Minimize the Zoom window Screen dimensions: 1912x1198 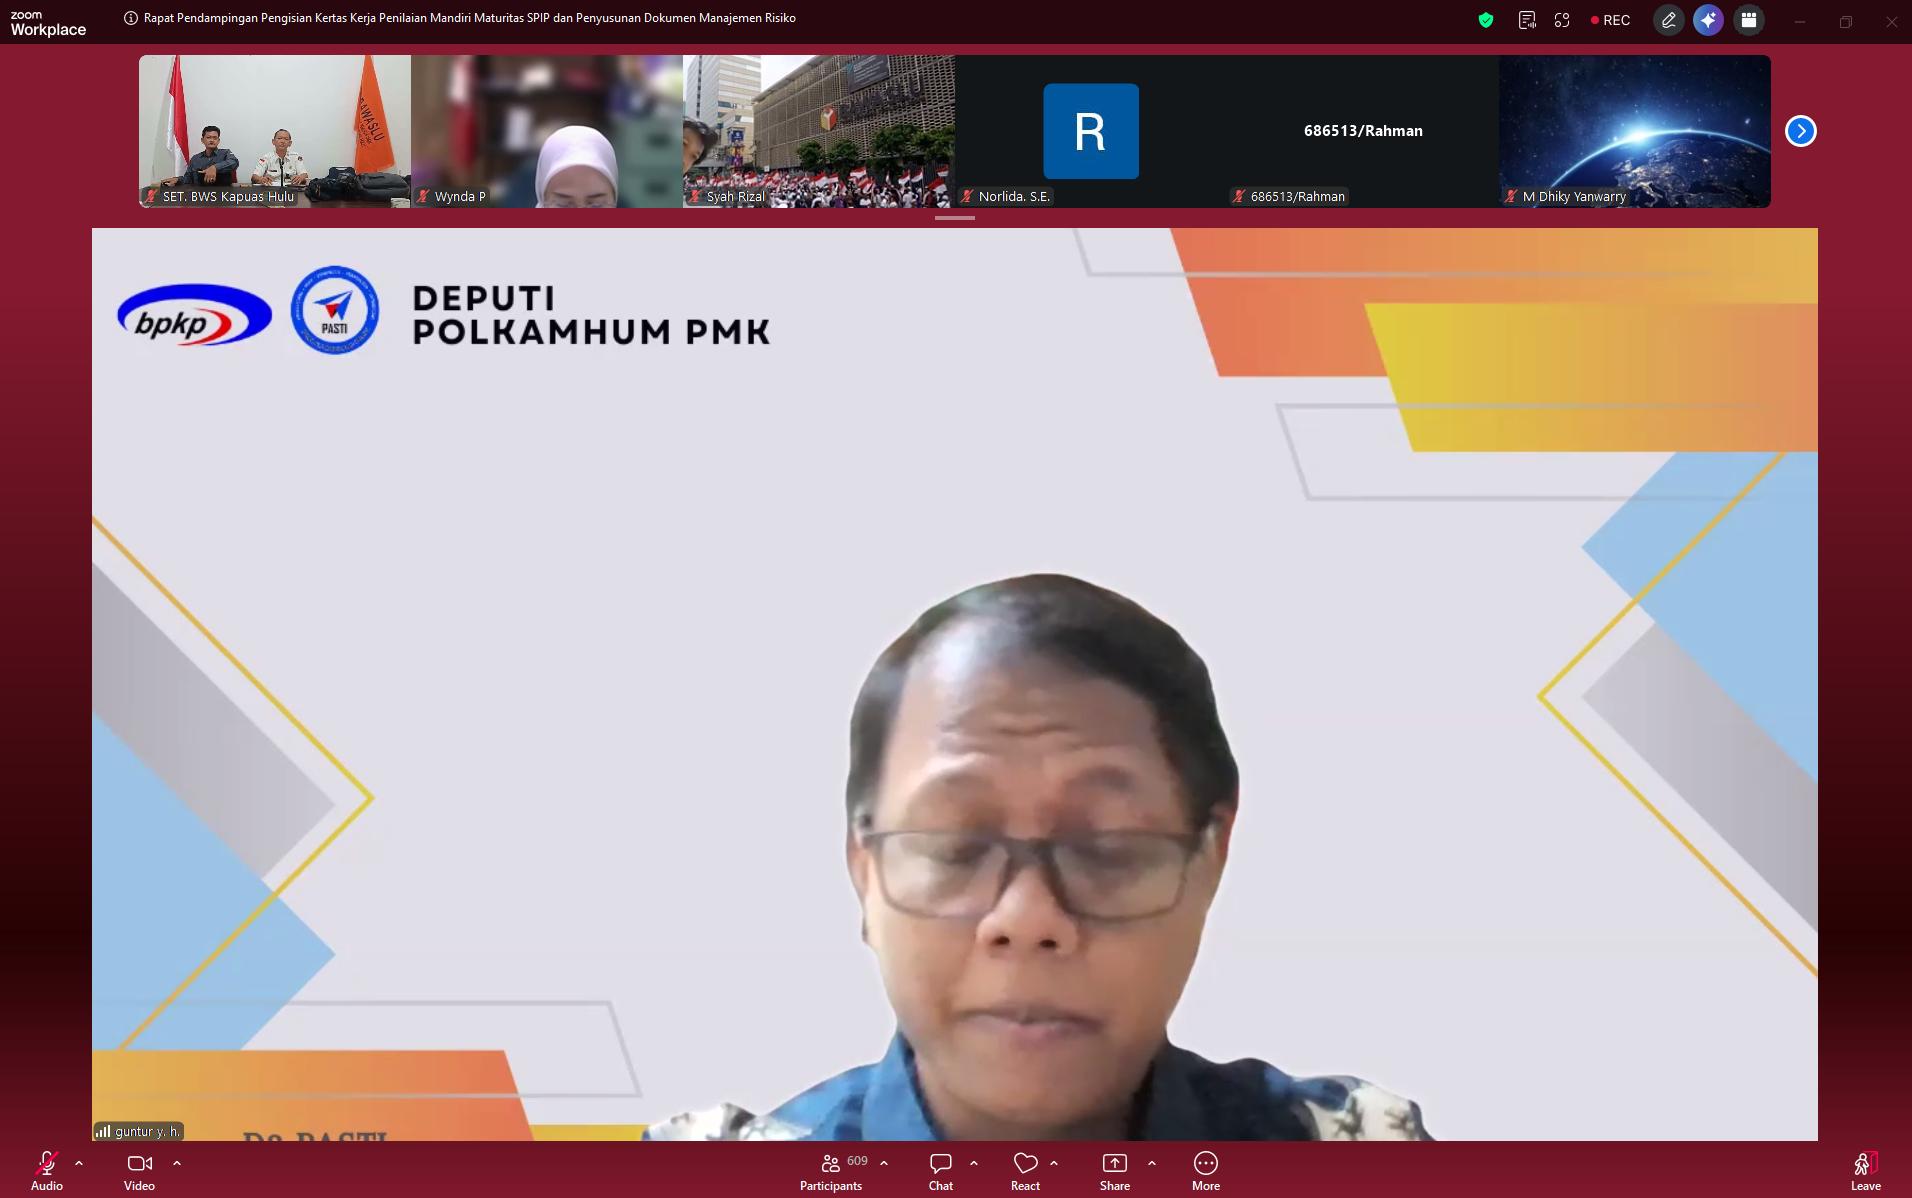click(1800, 21)
